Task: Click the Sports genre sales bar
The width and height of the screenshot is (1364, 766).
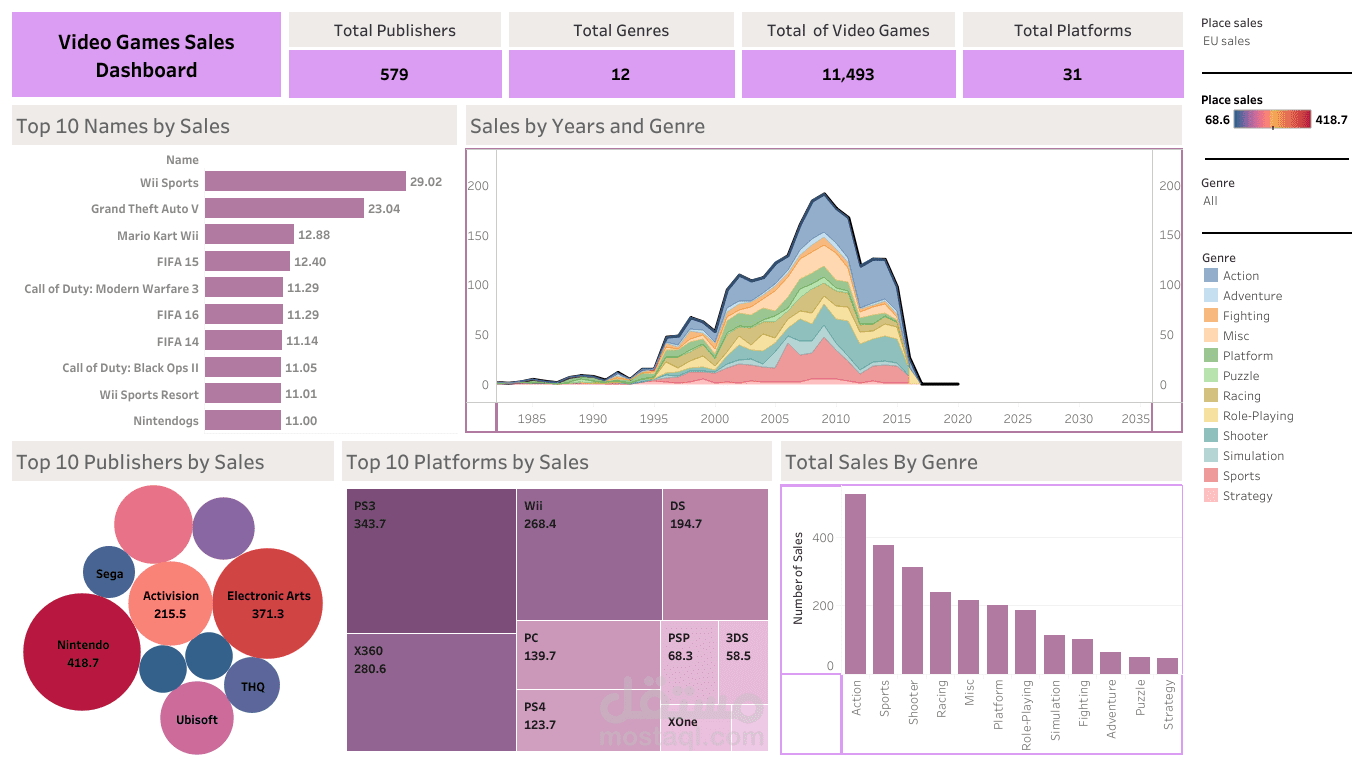Action: (883, 609)
